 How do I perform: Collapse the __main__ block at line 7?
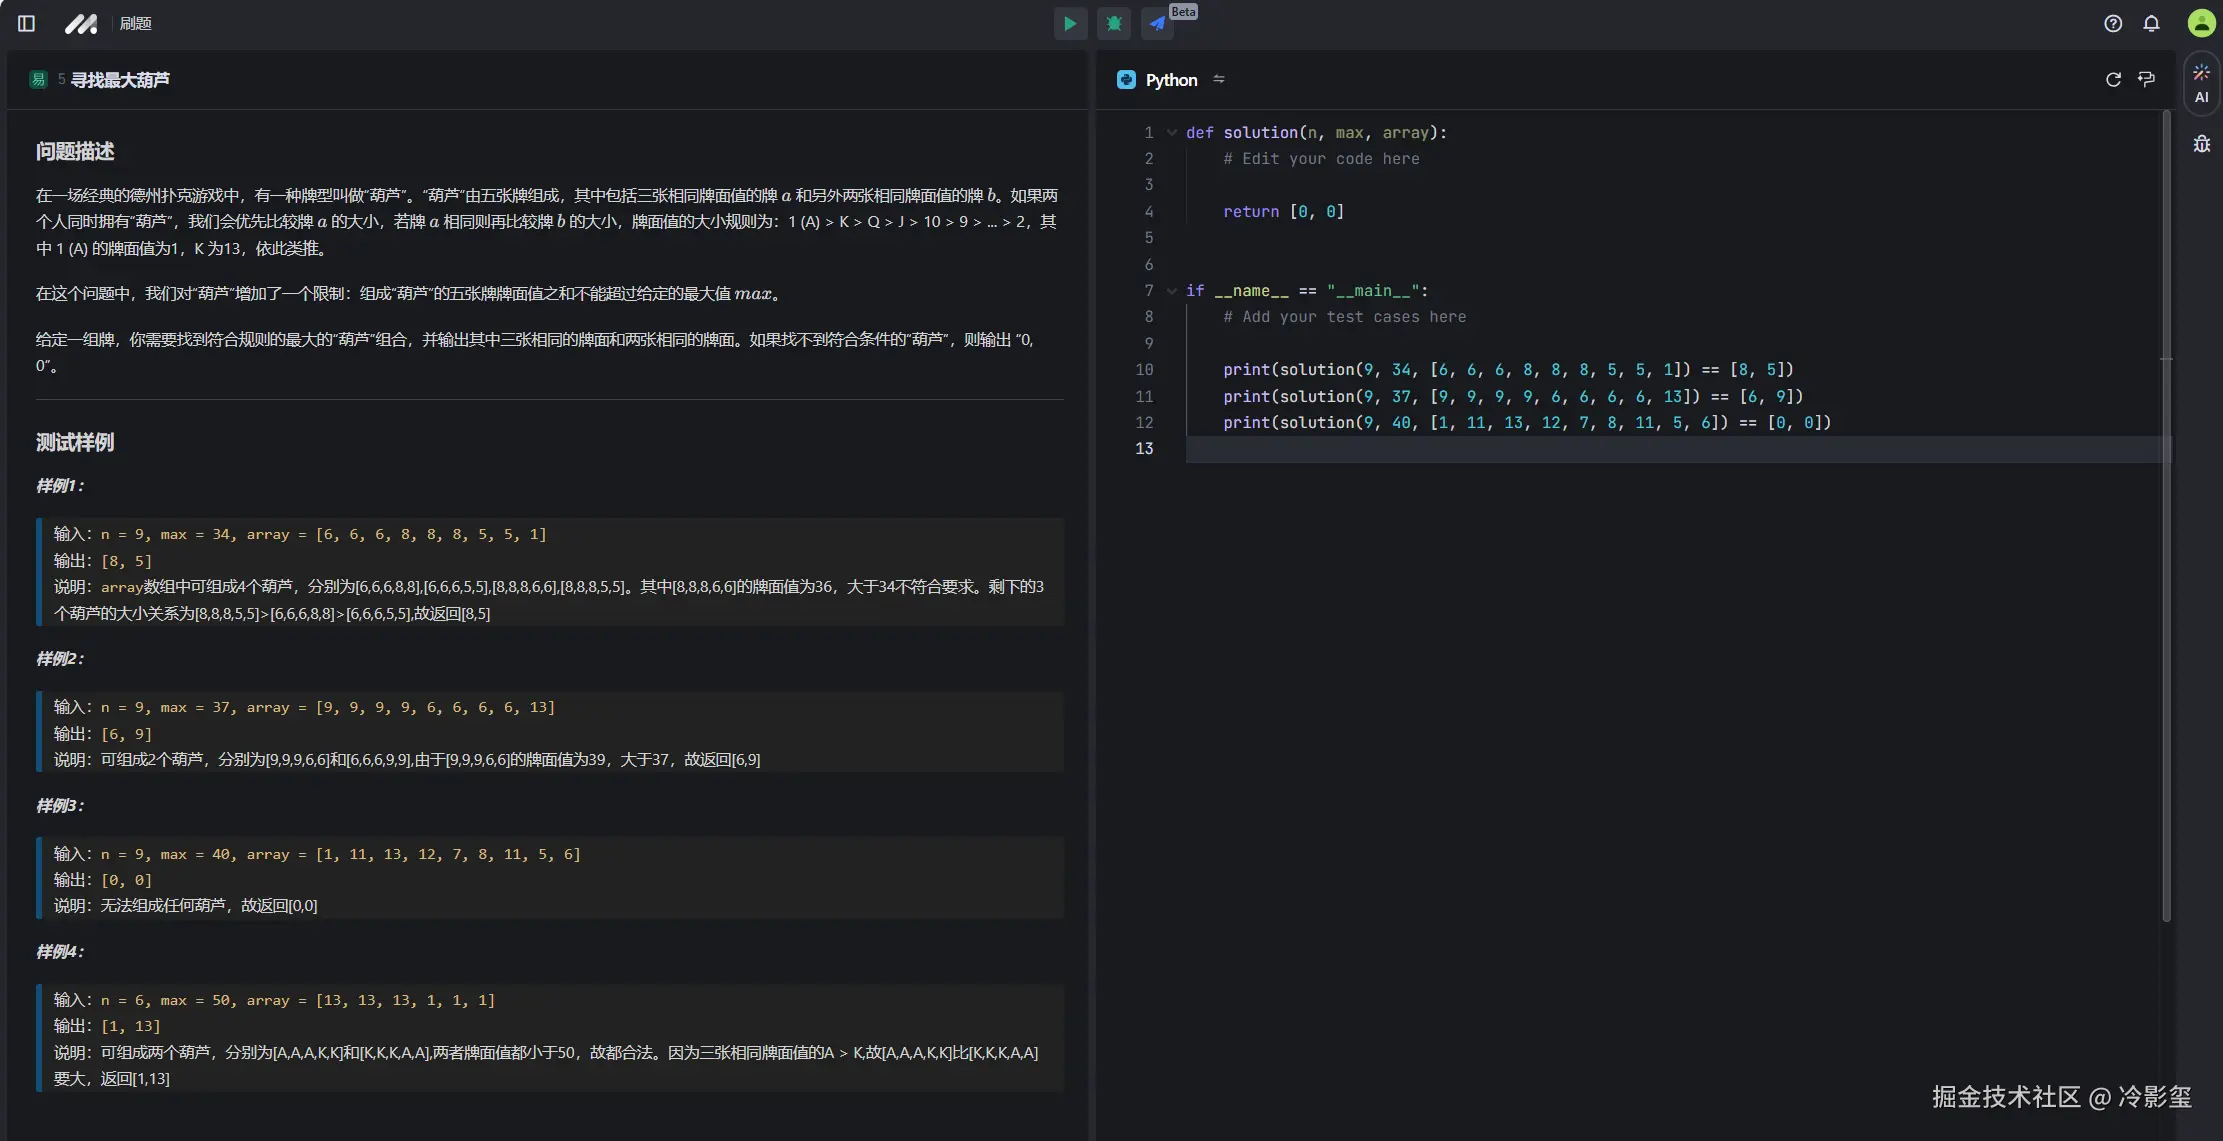(x=1172, y=291)
